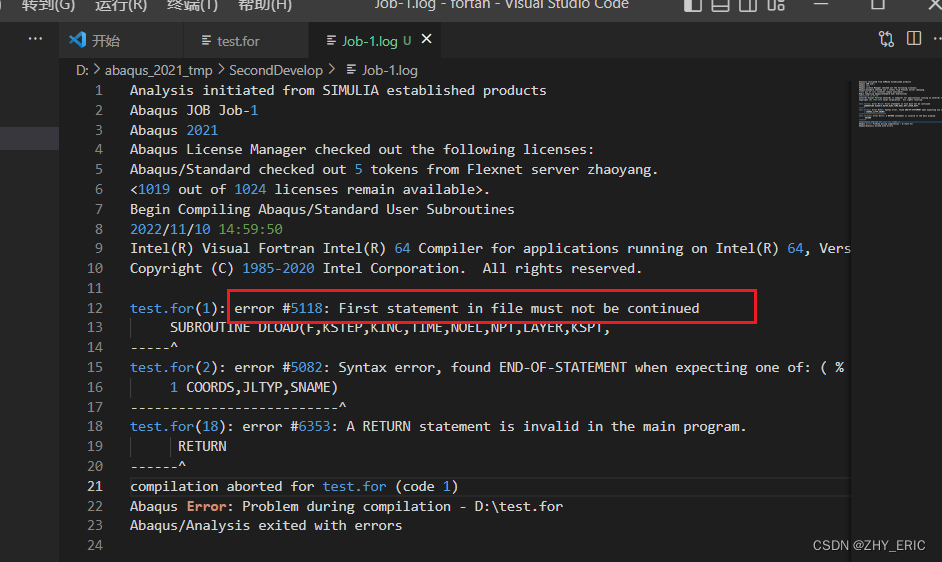Click 'Begin Compiling Abaqus/Standard User Subroutines' line

322,209
